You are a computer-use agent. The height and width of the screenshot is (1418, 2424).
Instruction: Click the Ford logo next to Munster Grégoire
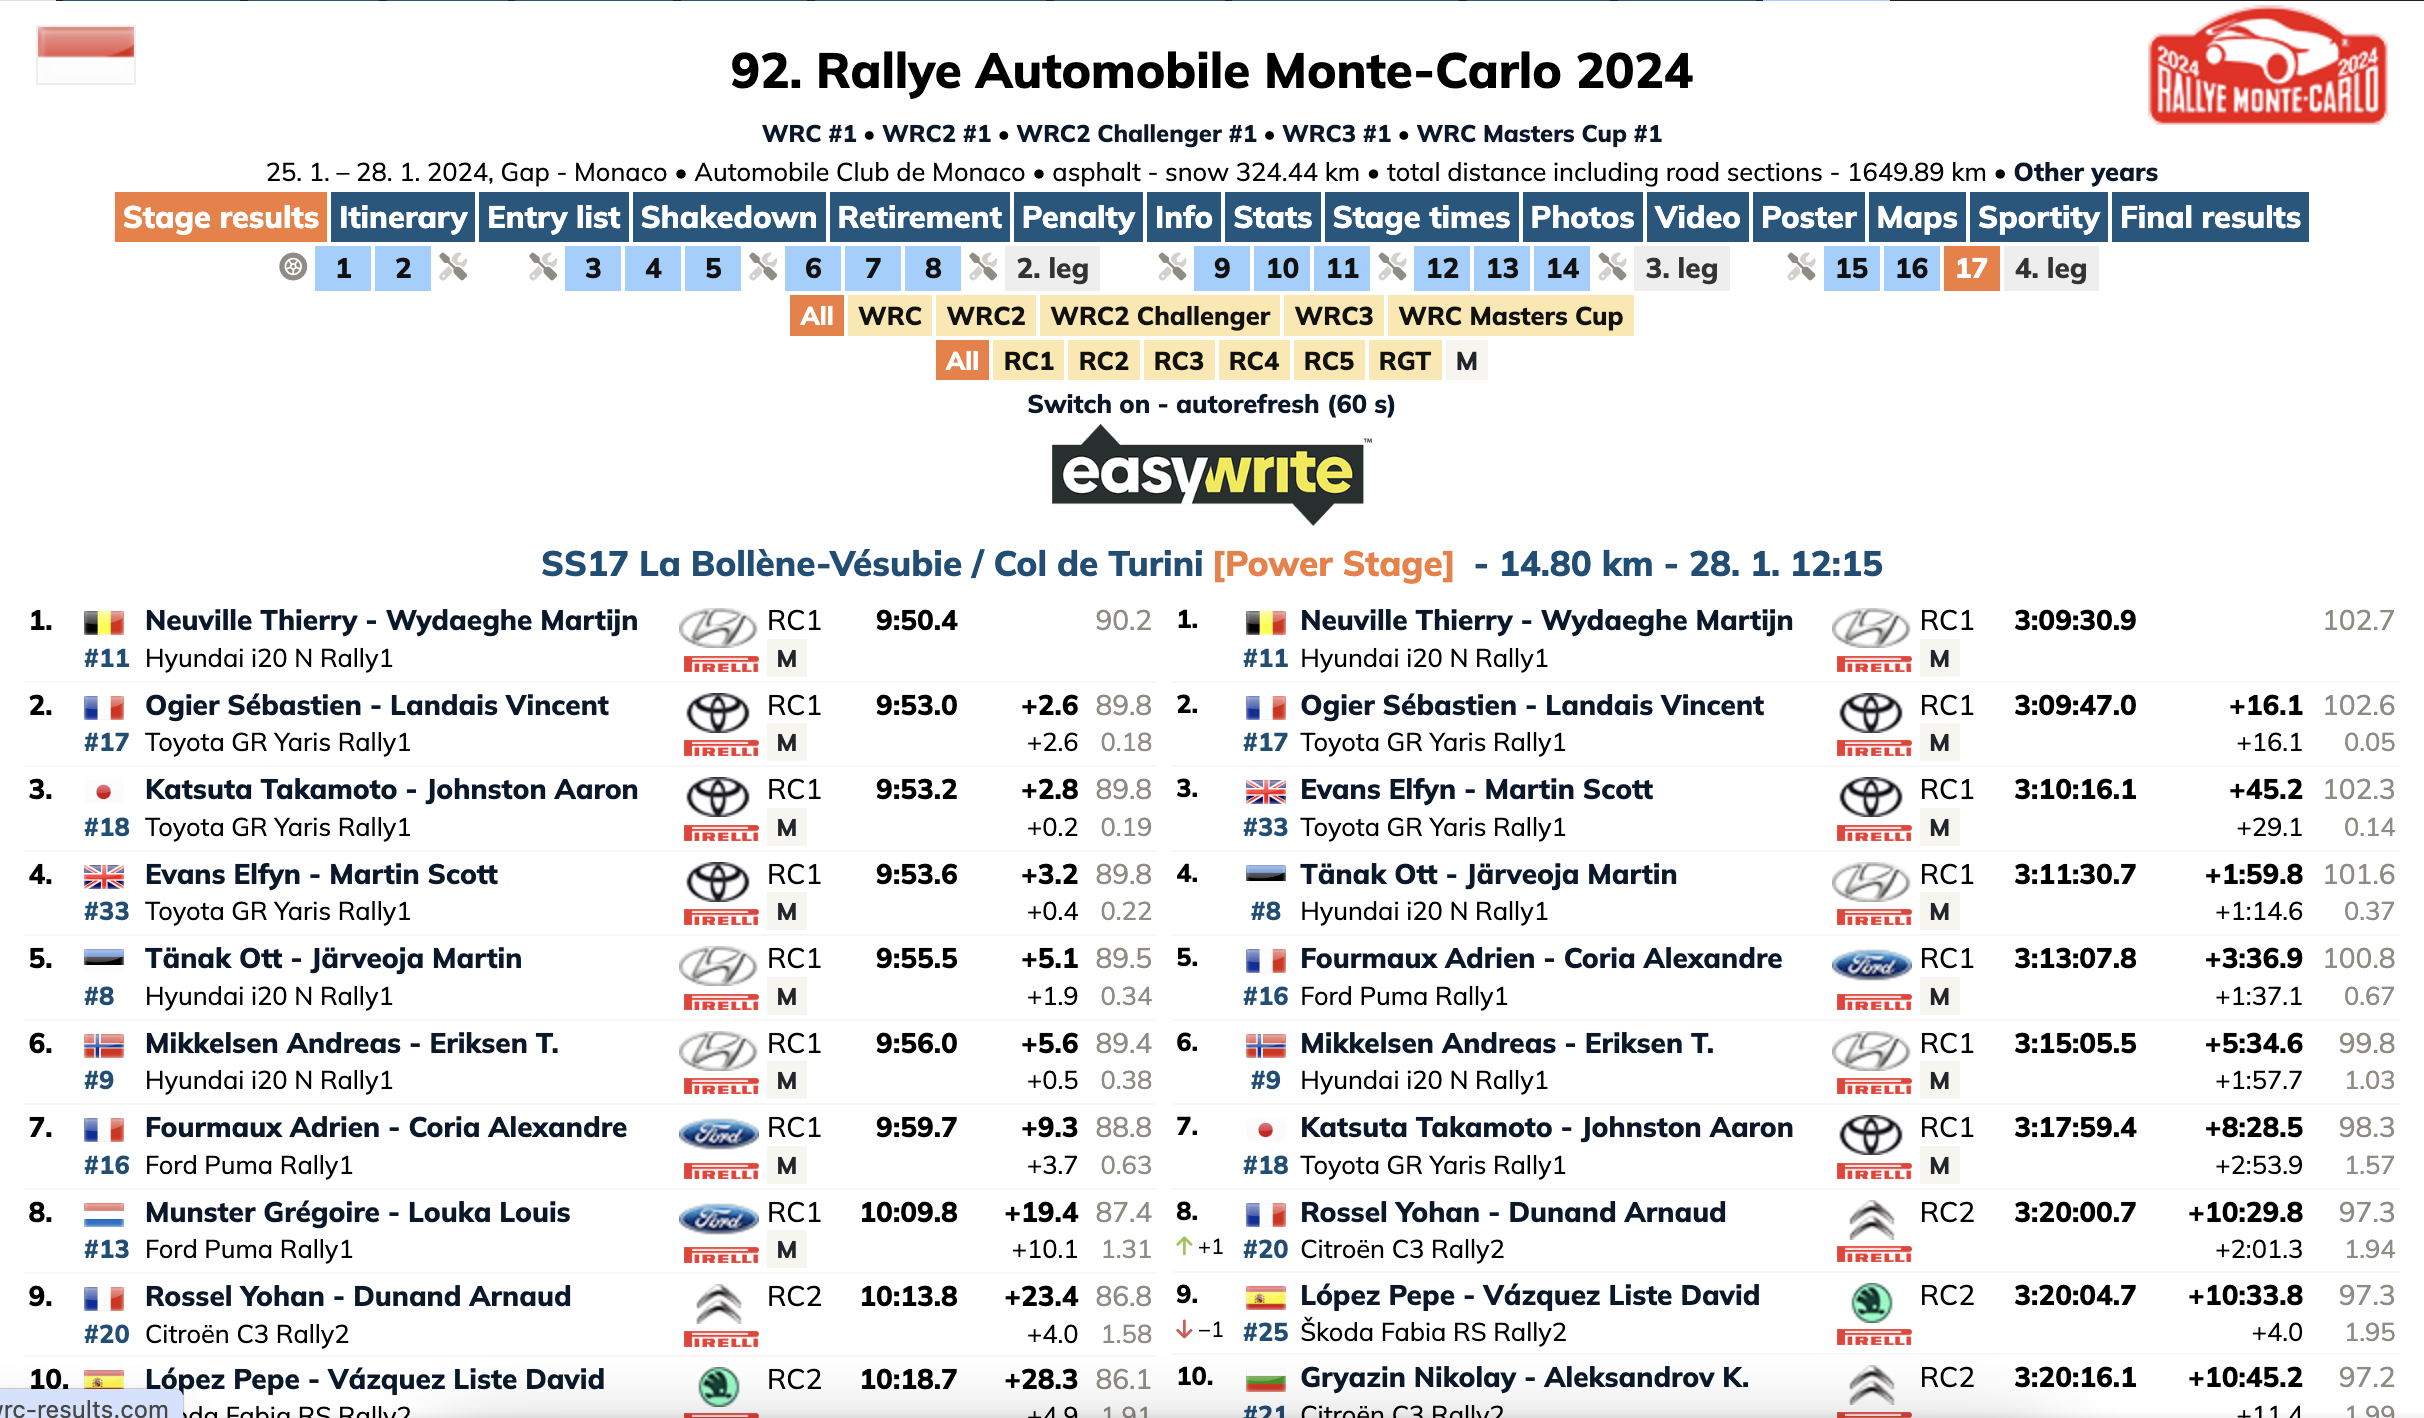[718, 1218]
